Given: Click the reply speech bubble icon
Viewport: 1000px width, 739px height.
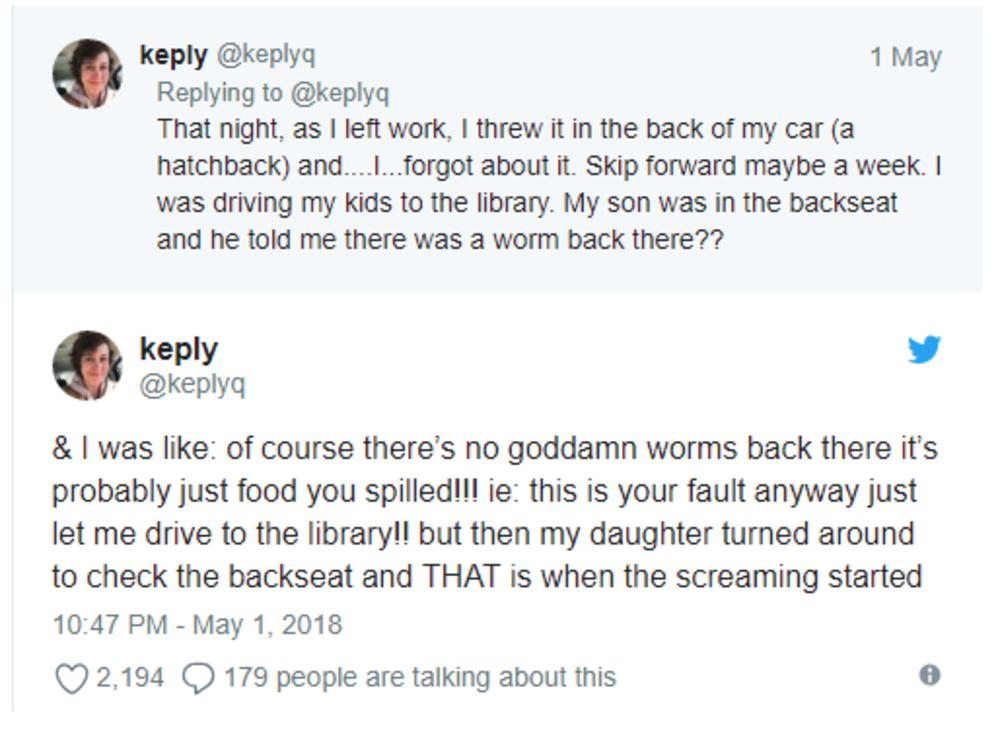Looking at the screenshot, I should tap(198, 679).
